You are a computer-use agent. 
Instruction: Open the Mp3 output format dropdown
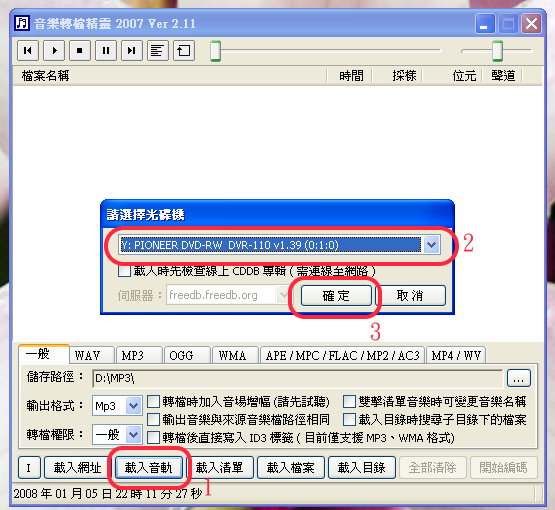coord(133,406)
